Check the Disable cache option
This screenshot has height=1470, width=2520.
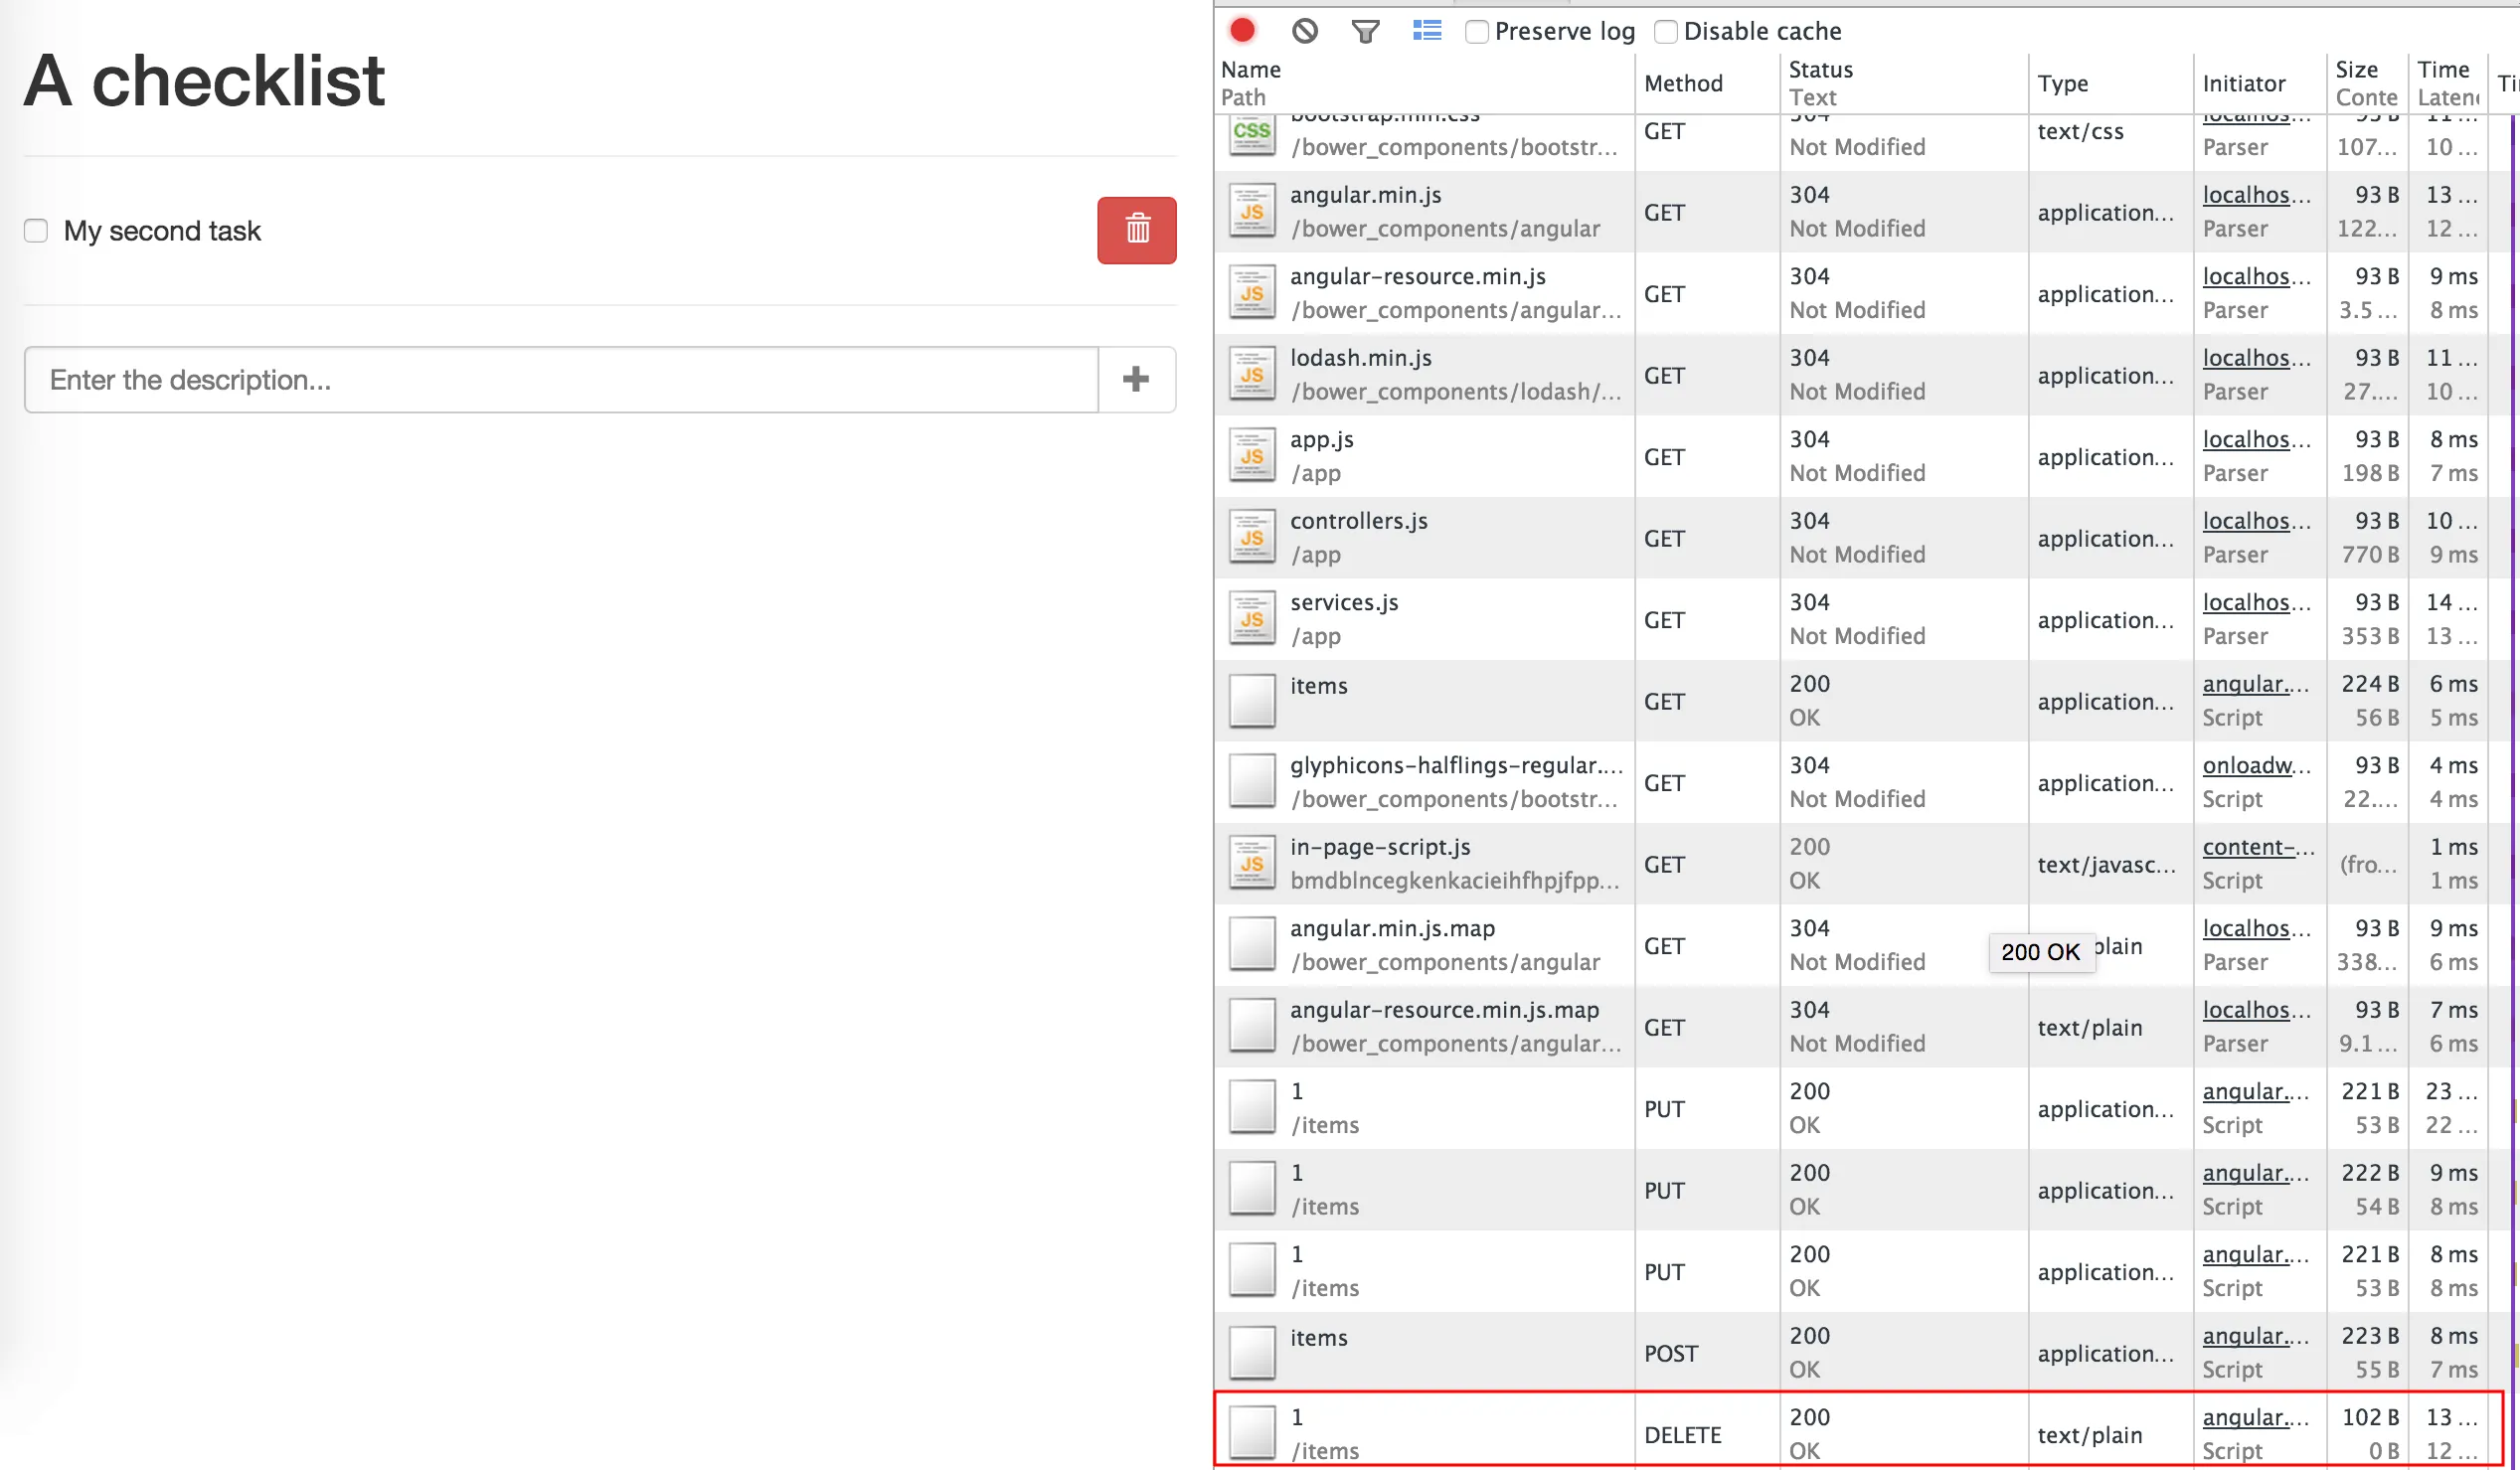click(x=1665, y=32)
